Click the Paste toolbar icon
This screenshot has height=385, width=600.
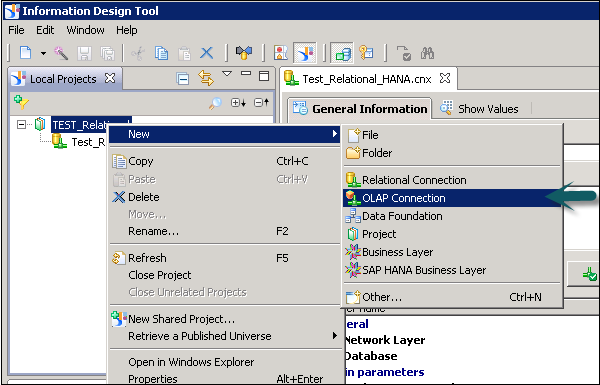[x=184, y=53]
